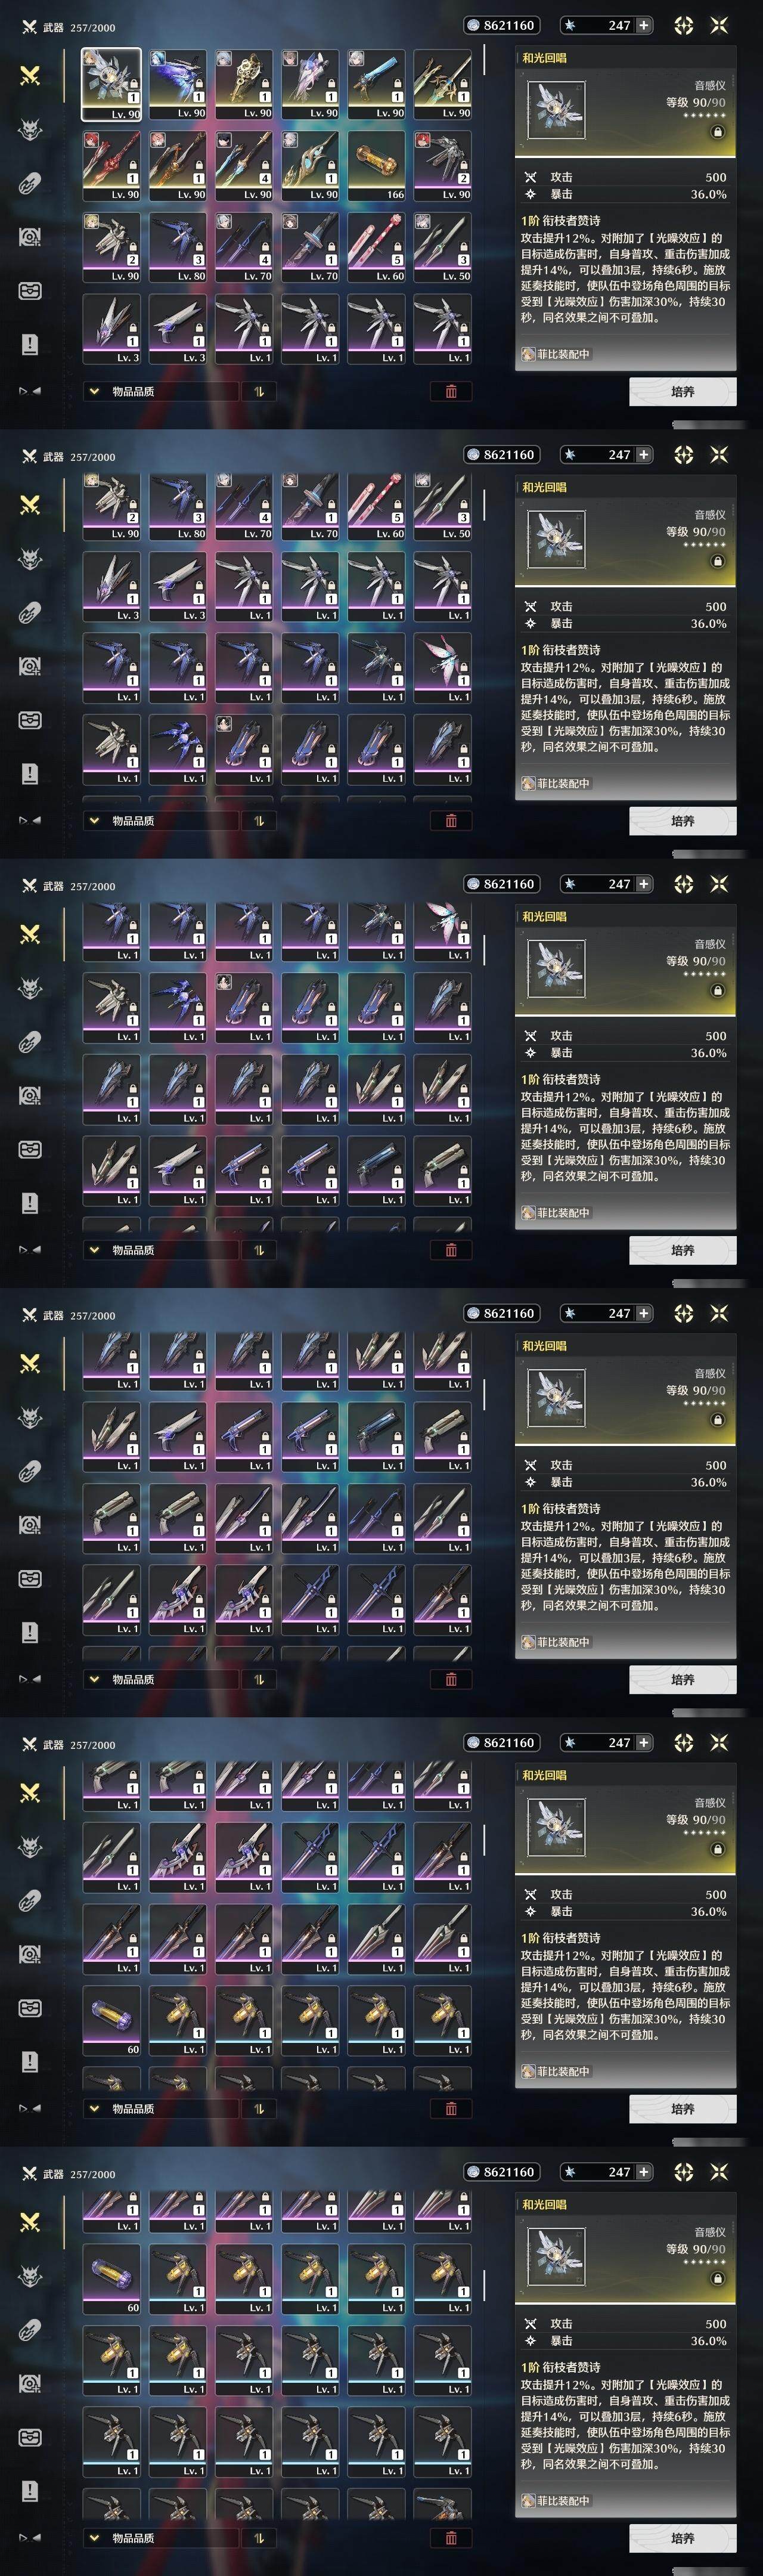763x2576 pixels.
Task: Switch to the supply chest tab in the topmost sidebar
Action: click(x=30, y=291)
